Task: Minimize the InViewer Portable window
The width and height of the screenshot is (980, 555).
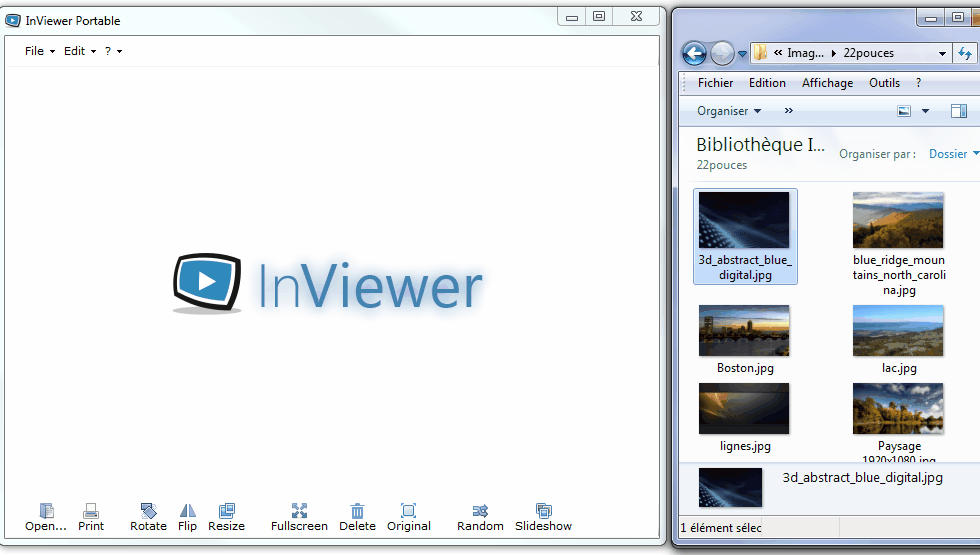Action: point(571,17)
